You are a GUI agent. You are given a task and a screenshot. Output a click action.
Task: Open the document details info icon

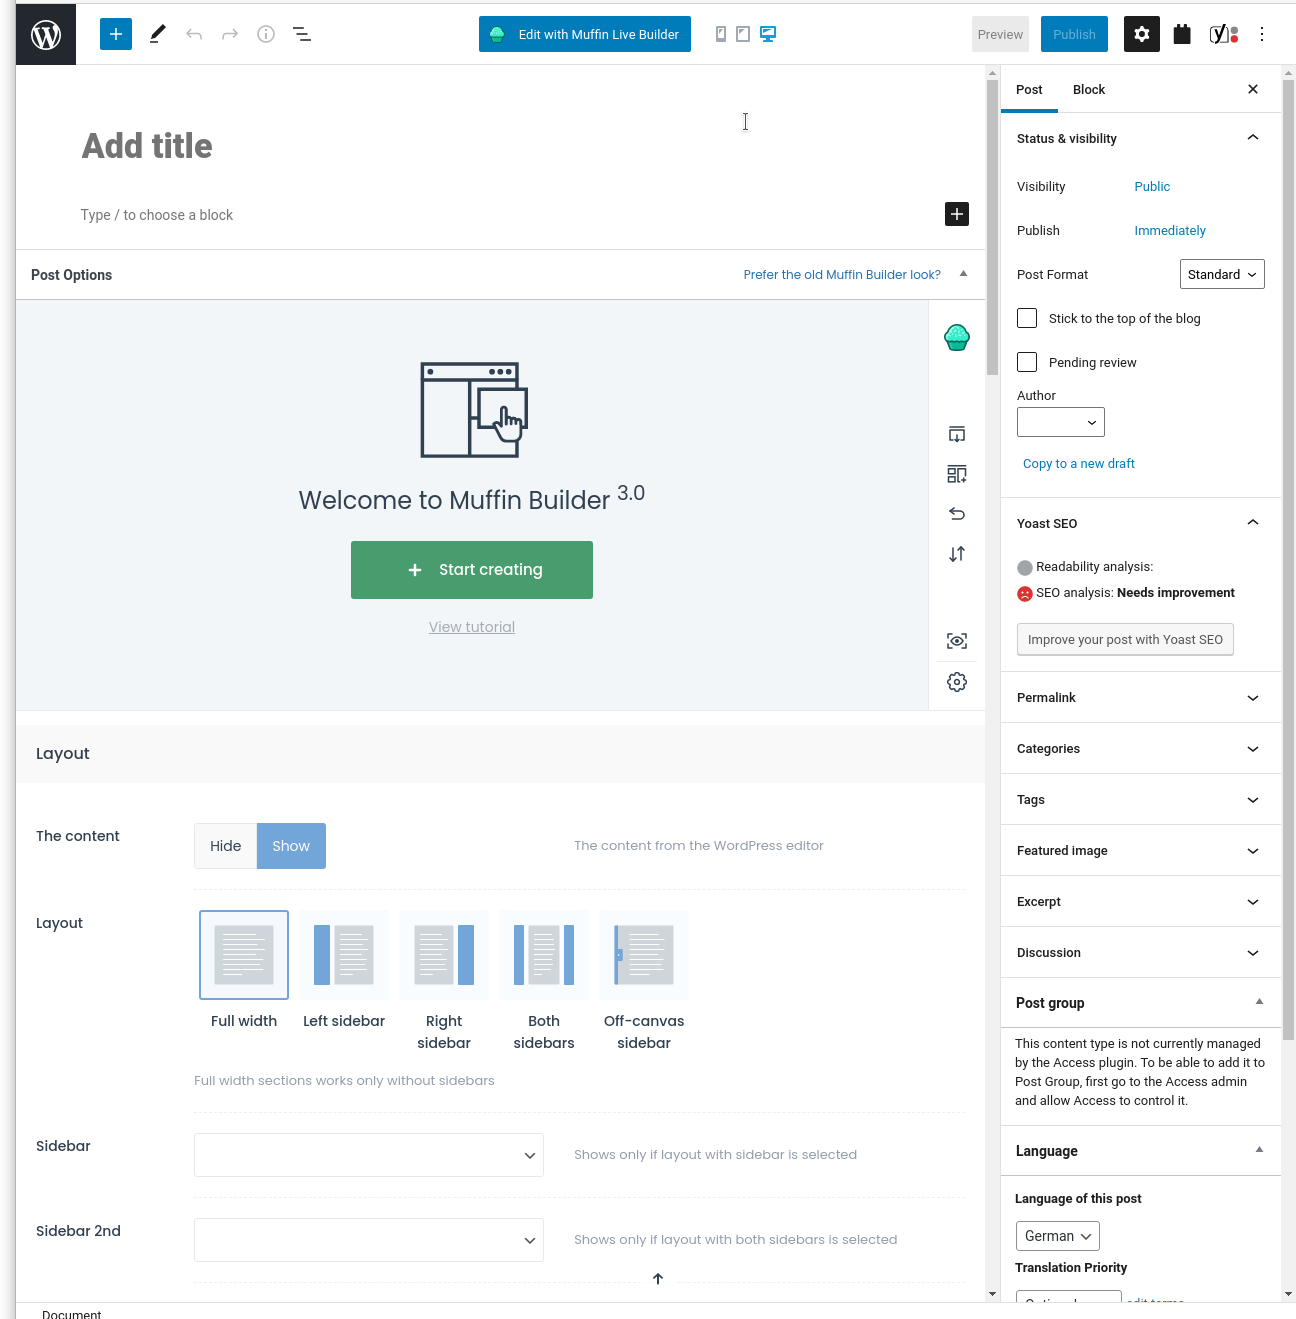pos(266,34)
